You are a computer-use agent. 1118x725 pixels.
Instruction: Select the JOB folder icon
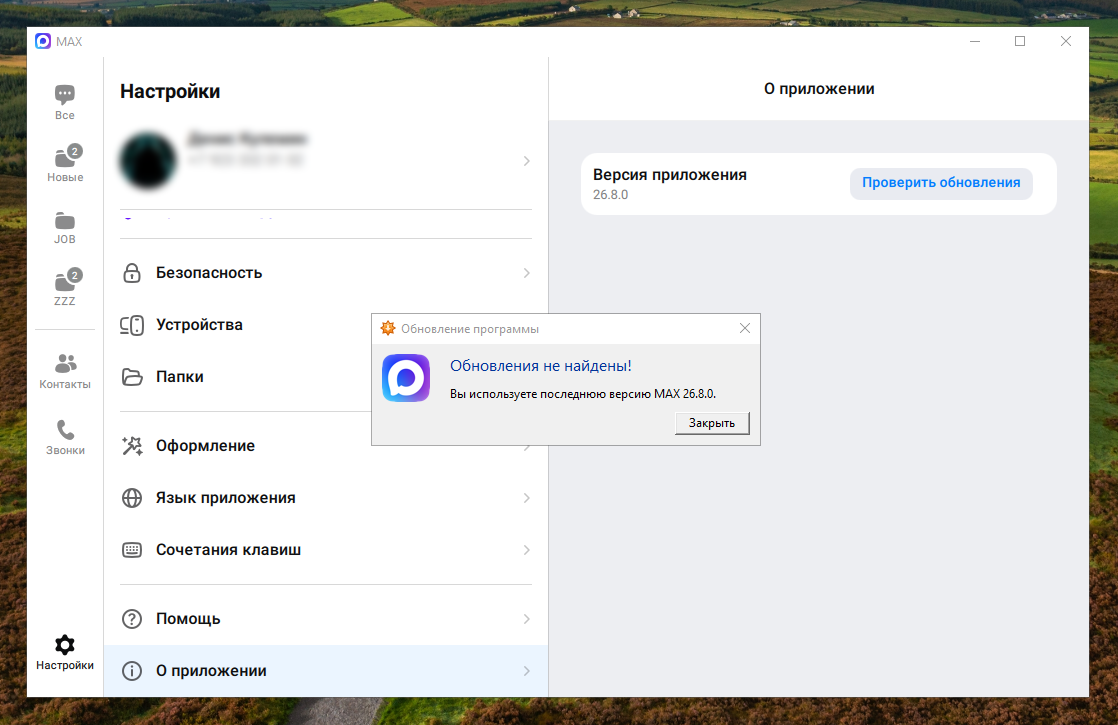(65, 221)
